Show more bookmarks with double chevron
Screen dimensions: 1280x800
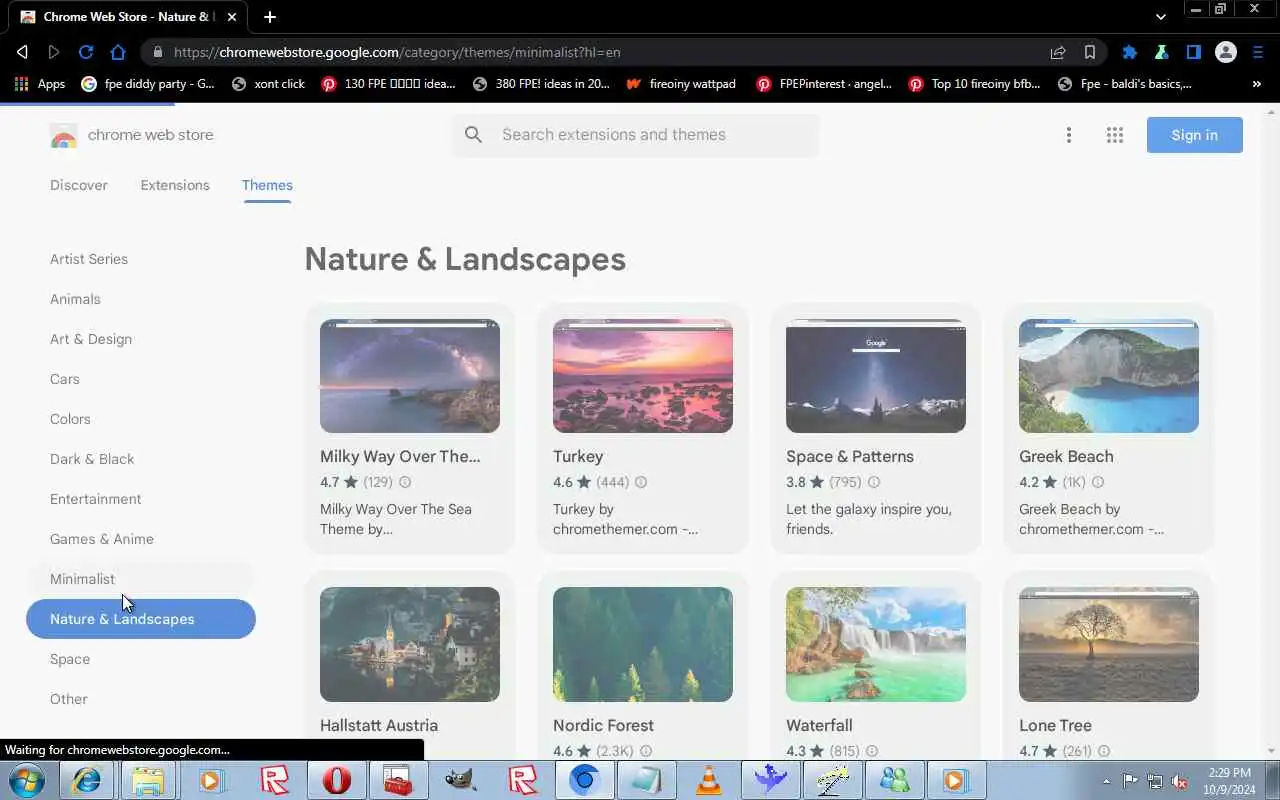1257,84
